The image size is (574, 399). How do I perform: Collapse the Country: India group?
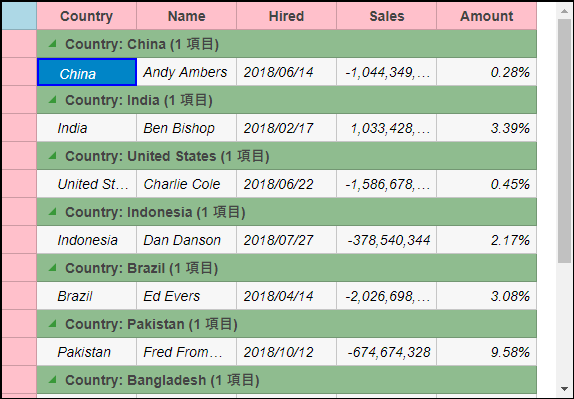coord(53,100)
